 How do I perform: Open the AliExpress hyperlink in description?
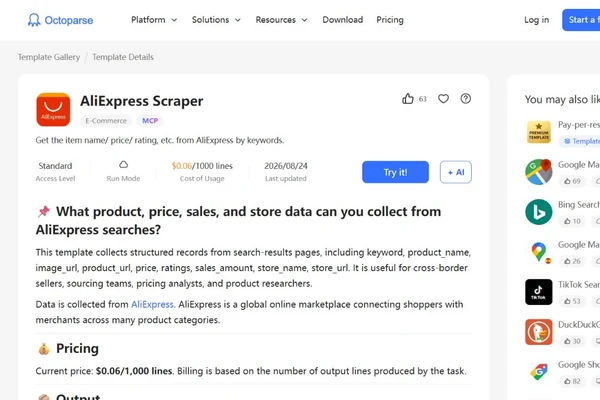[152, 304]
